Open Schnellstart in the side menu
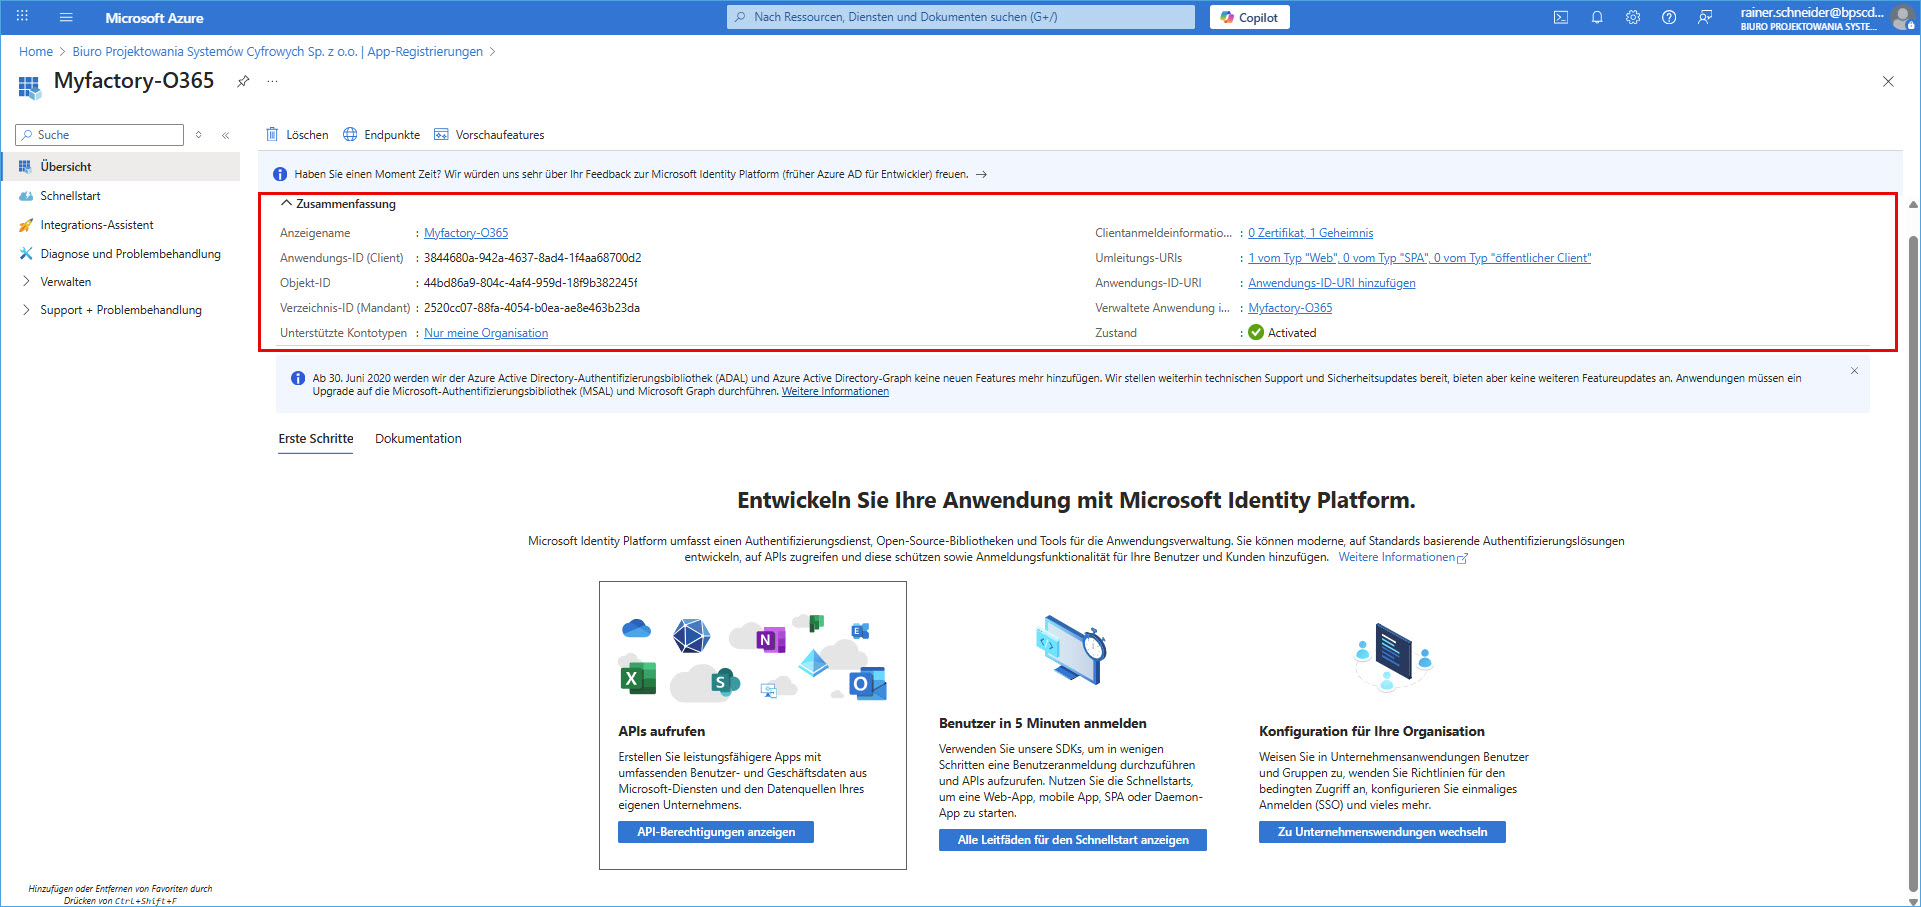Screen dimensions: 1921x907 (x=120, y=196)
